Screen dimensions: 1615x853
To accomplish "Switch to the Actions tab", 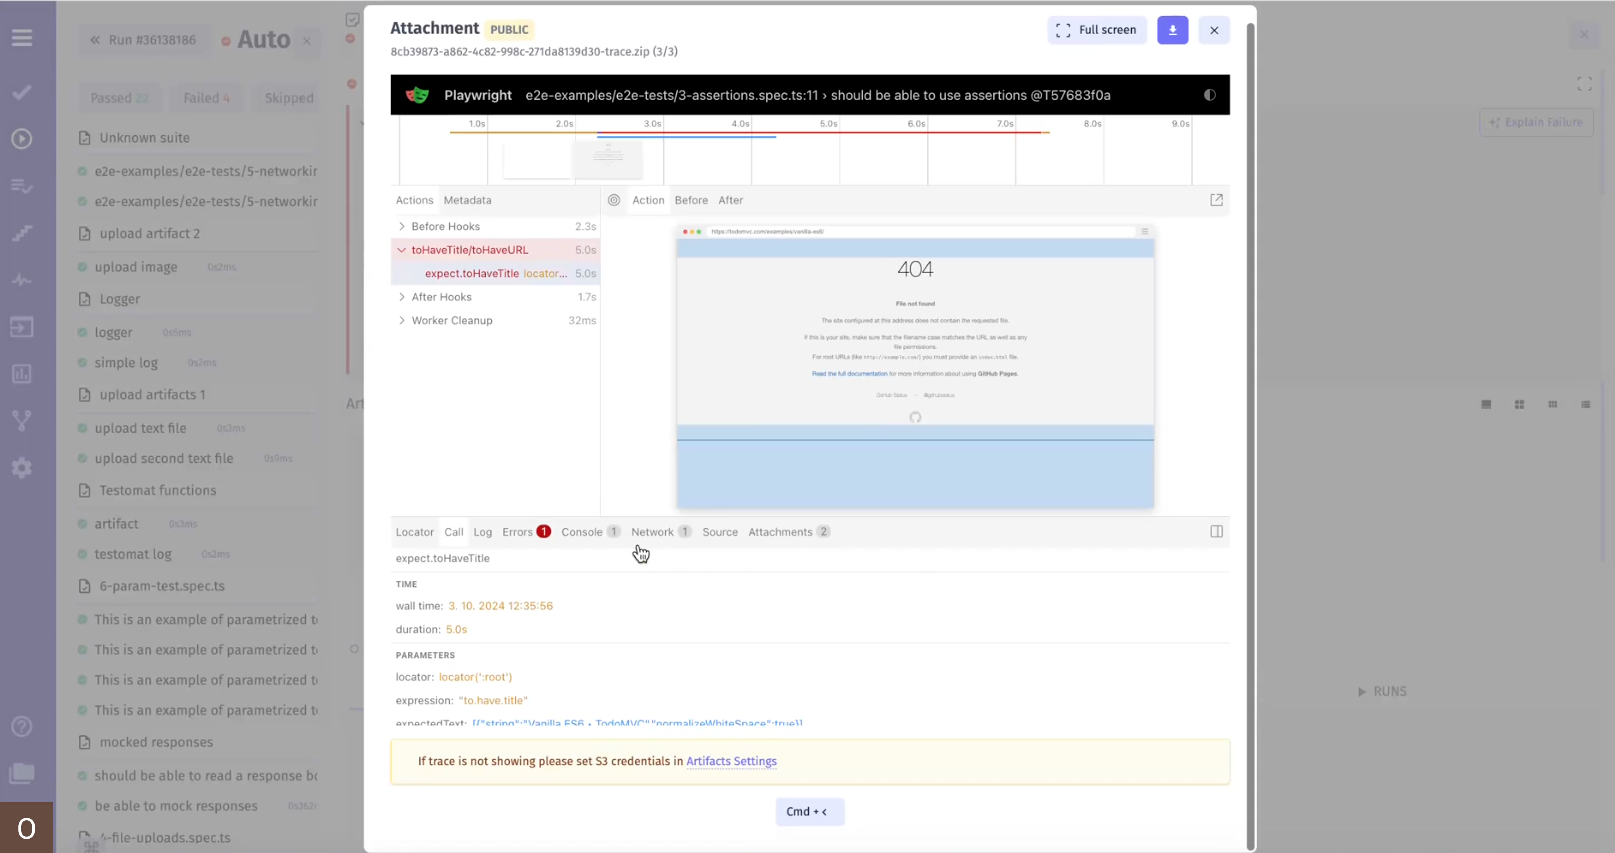I will (x=414, y=200).
